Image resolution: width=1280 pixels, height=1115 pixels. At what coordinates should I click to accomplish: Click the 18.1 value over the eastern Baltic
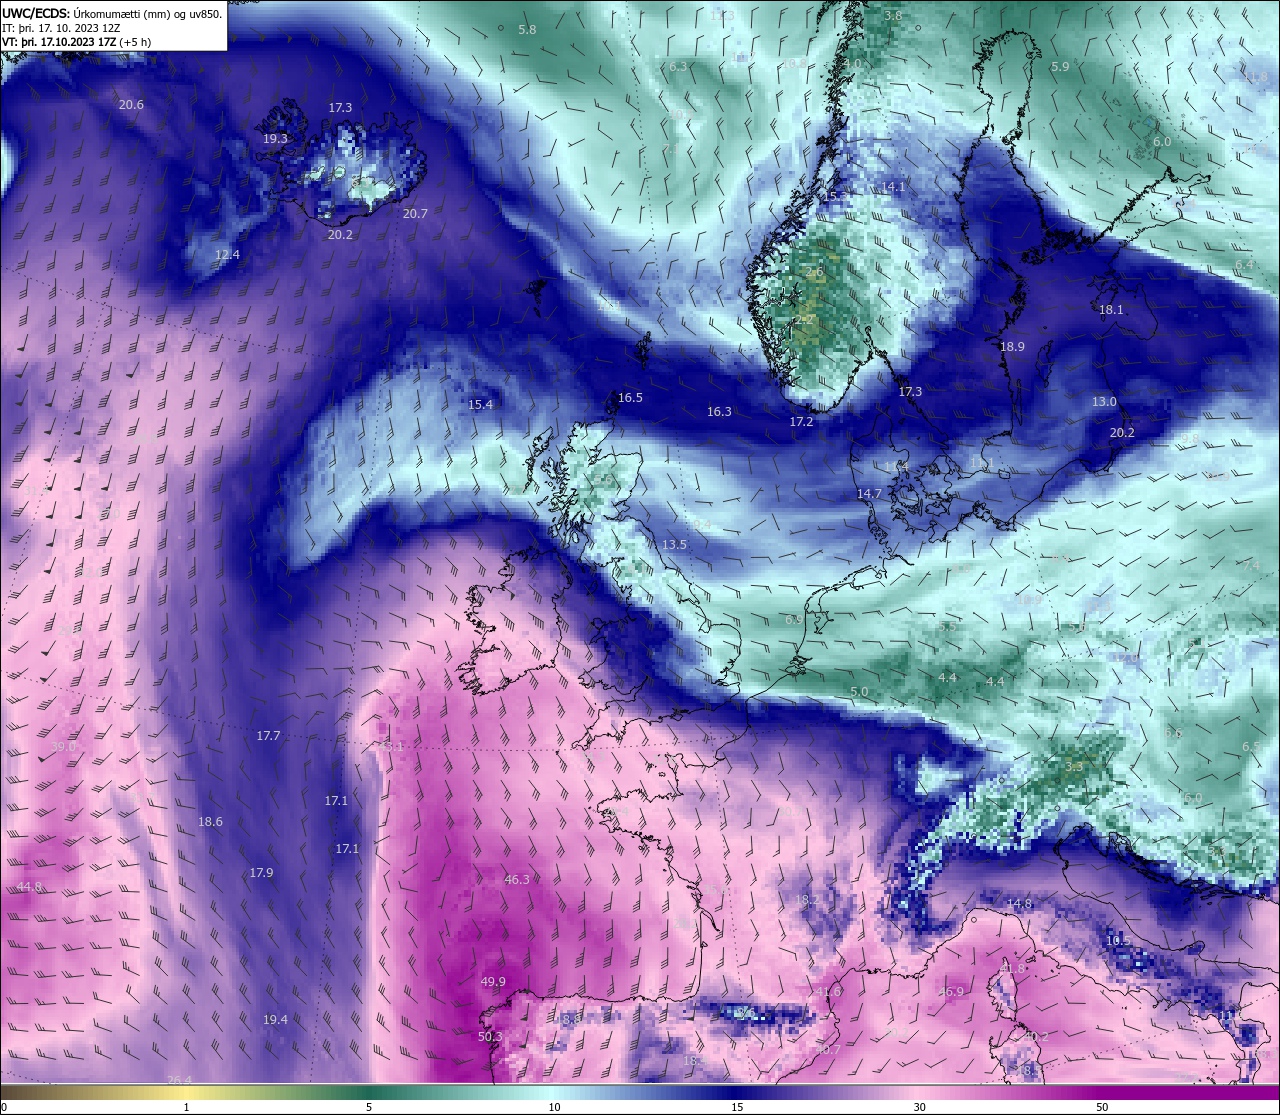[x=1111, y=310]
